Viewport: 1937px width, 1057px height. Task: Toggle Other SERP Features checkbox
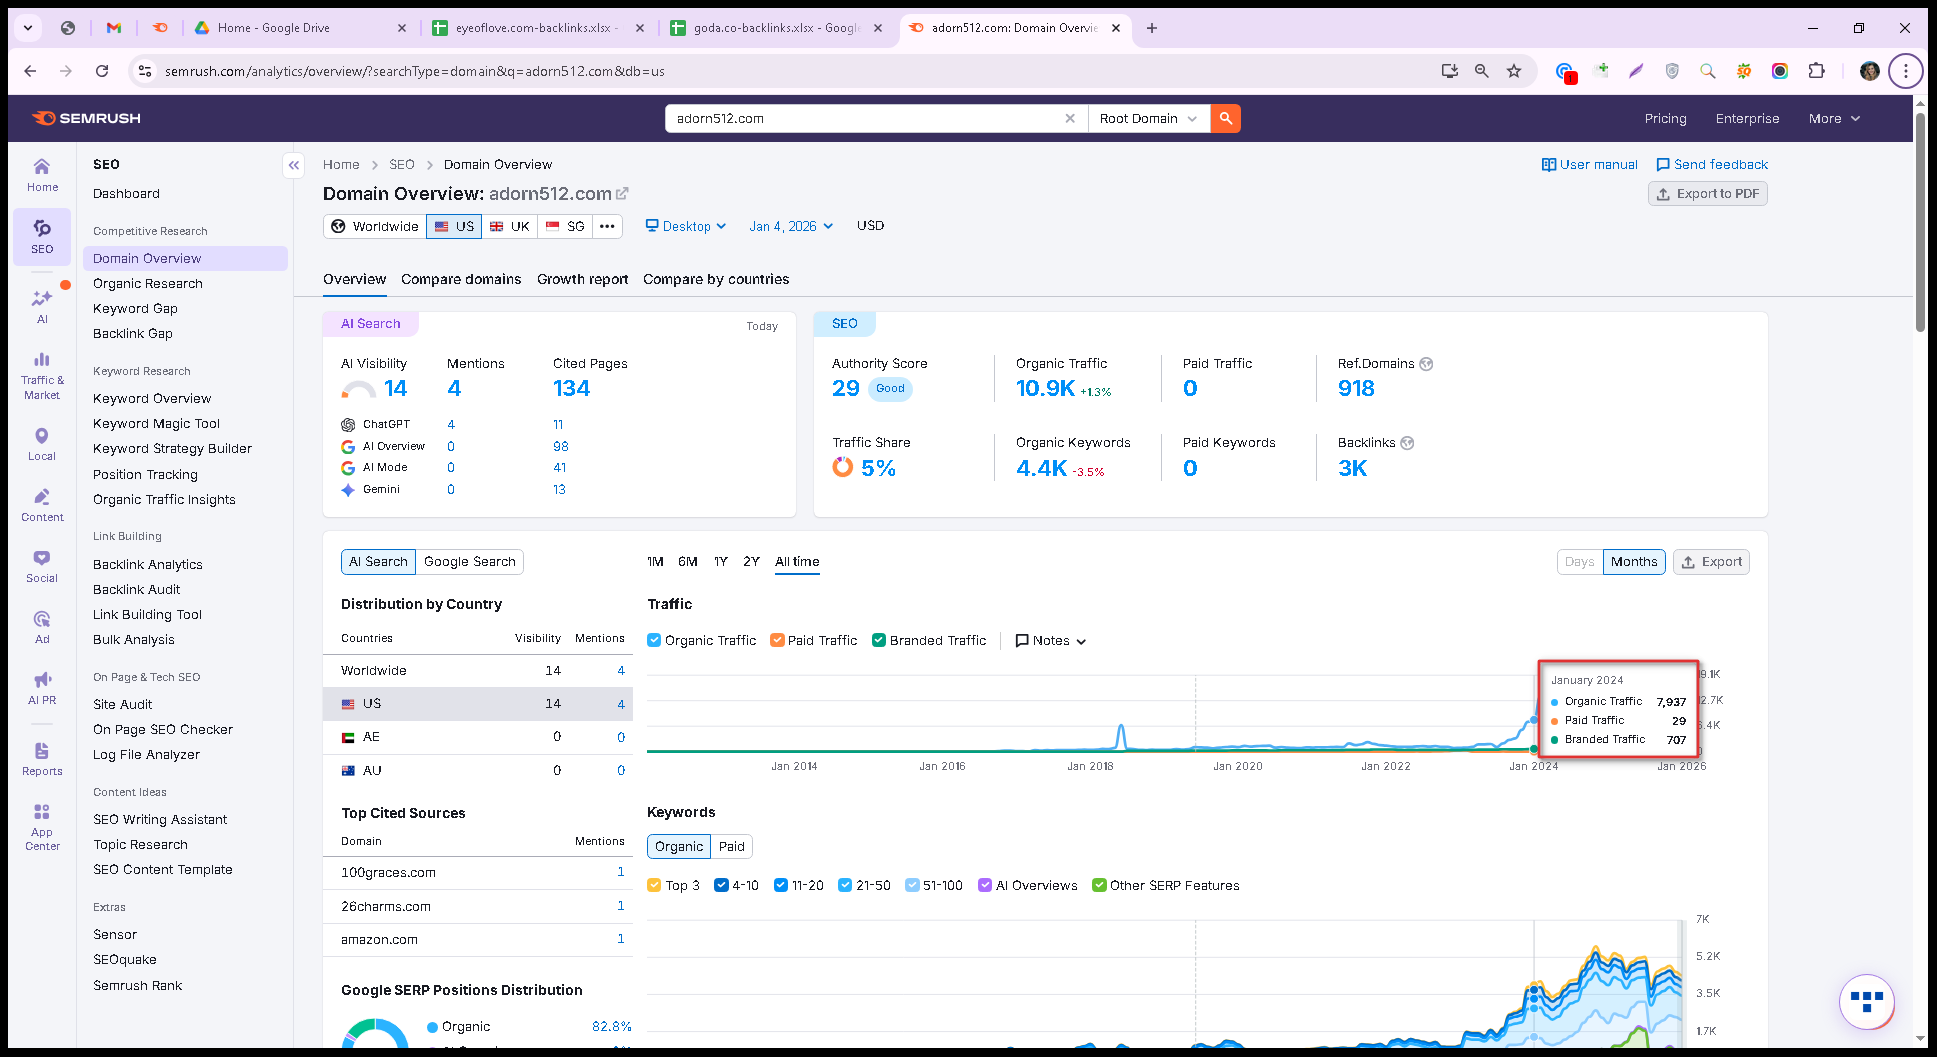coord(1099,885)
